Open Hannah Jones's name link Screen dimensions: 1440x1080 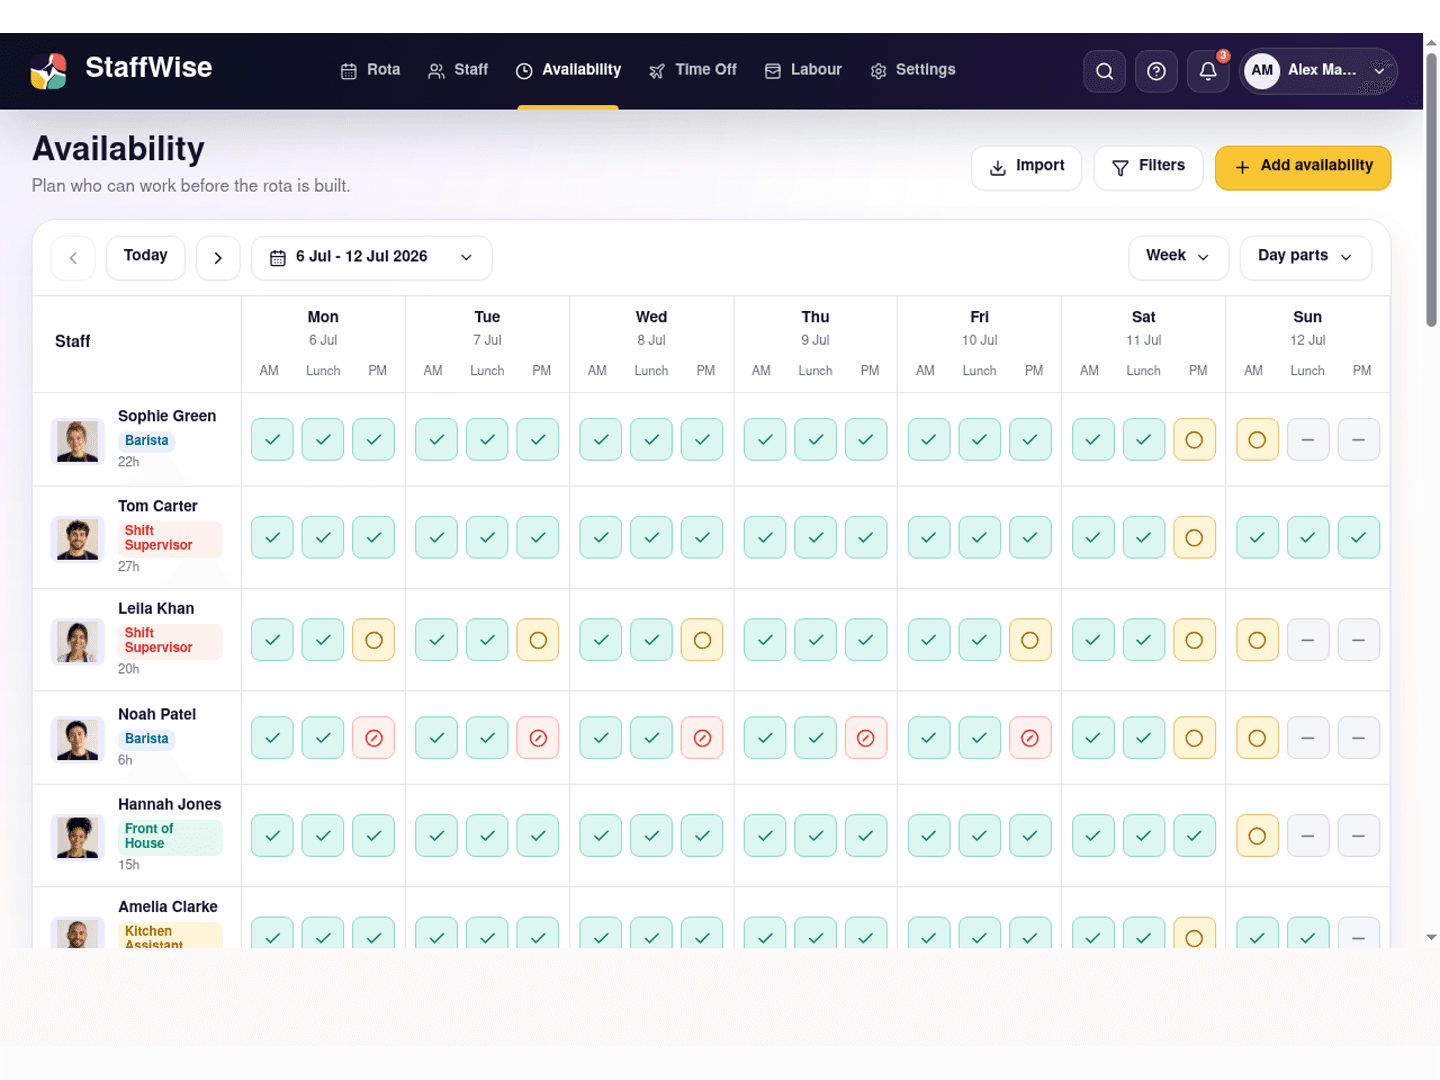[x=170, y=804]
